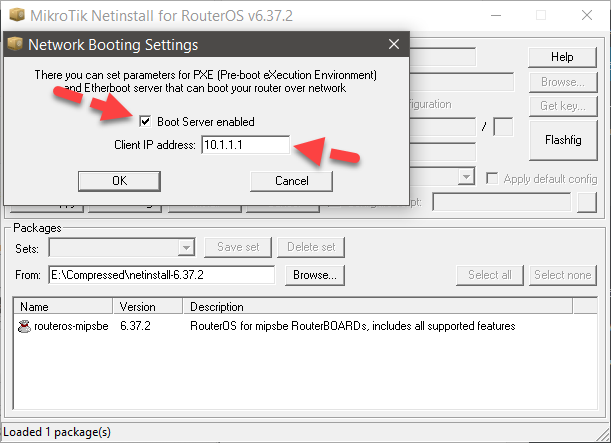Click the Get key... button
The image size is (611, 443).
[x=563, y=106]
